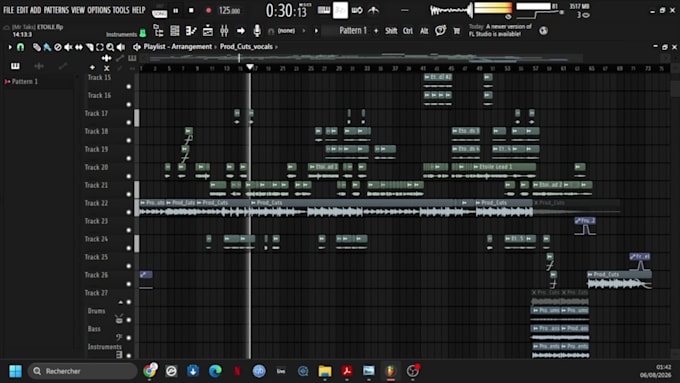Mute Track 18 using its dot
680x383 pixels.
[129, 140]
